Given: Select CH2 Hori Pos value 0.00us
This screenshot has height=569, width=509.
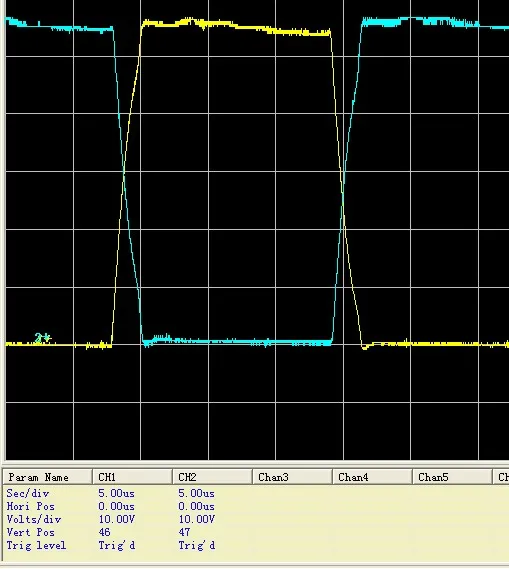Looking at the screenshot, I should click(196, 507).
